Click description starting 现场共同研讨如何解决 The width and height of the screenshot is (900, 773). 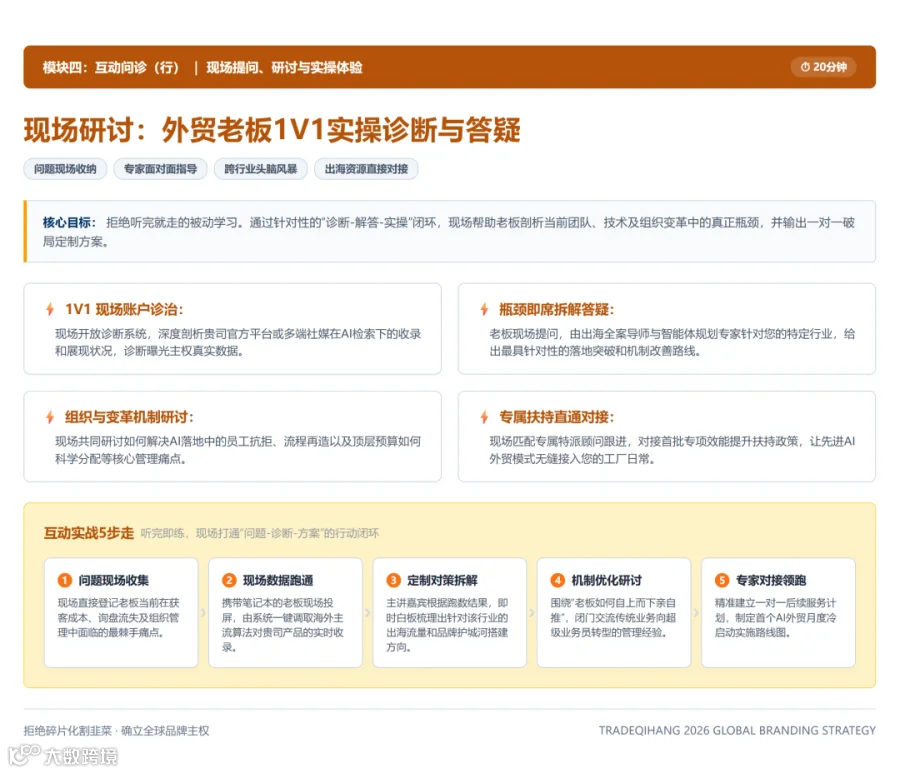[x=238, y=450]
